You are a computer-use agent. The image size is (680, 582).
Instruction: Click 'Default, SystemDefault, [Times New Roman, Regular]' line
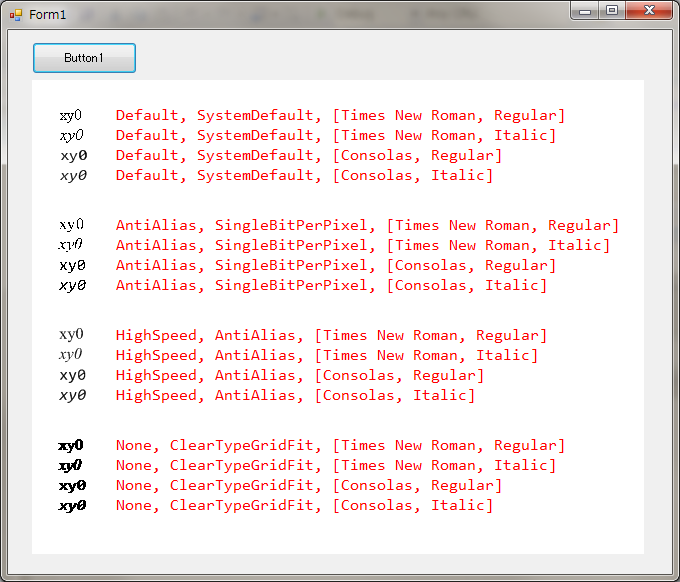click(340, 115)
